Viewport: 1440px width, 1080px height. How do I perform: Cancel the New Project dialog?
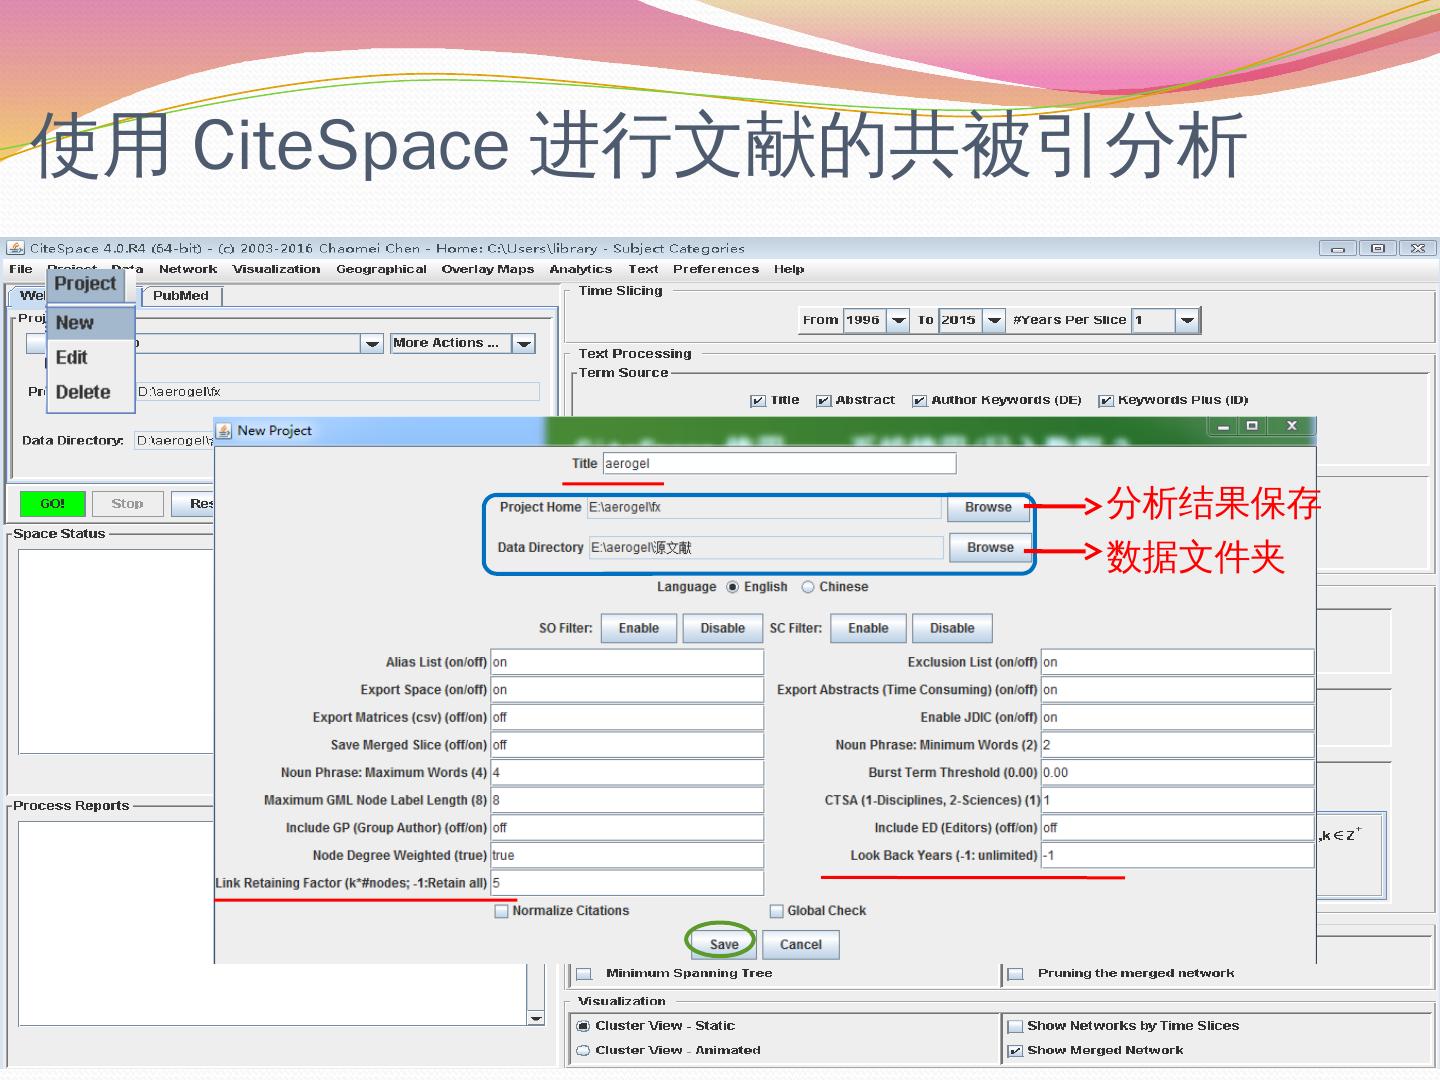pyautogui.click(x=801, y=945)
